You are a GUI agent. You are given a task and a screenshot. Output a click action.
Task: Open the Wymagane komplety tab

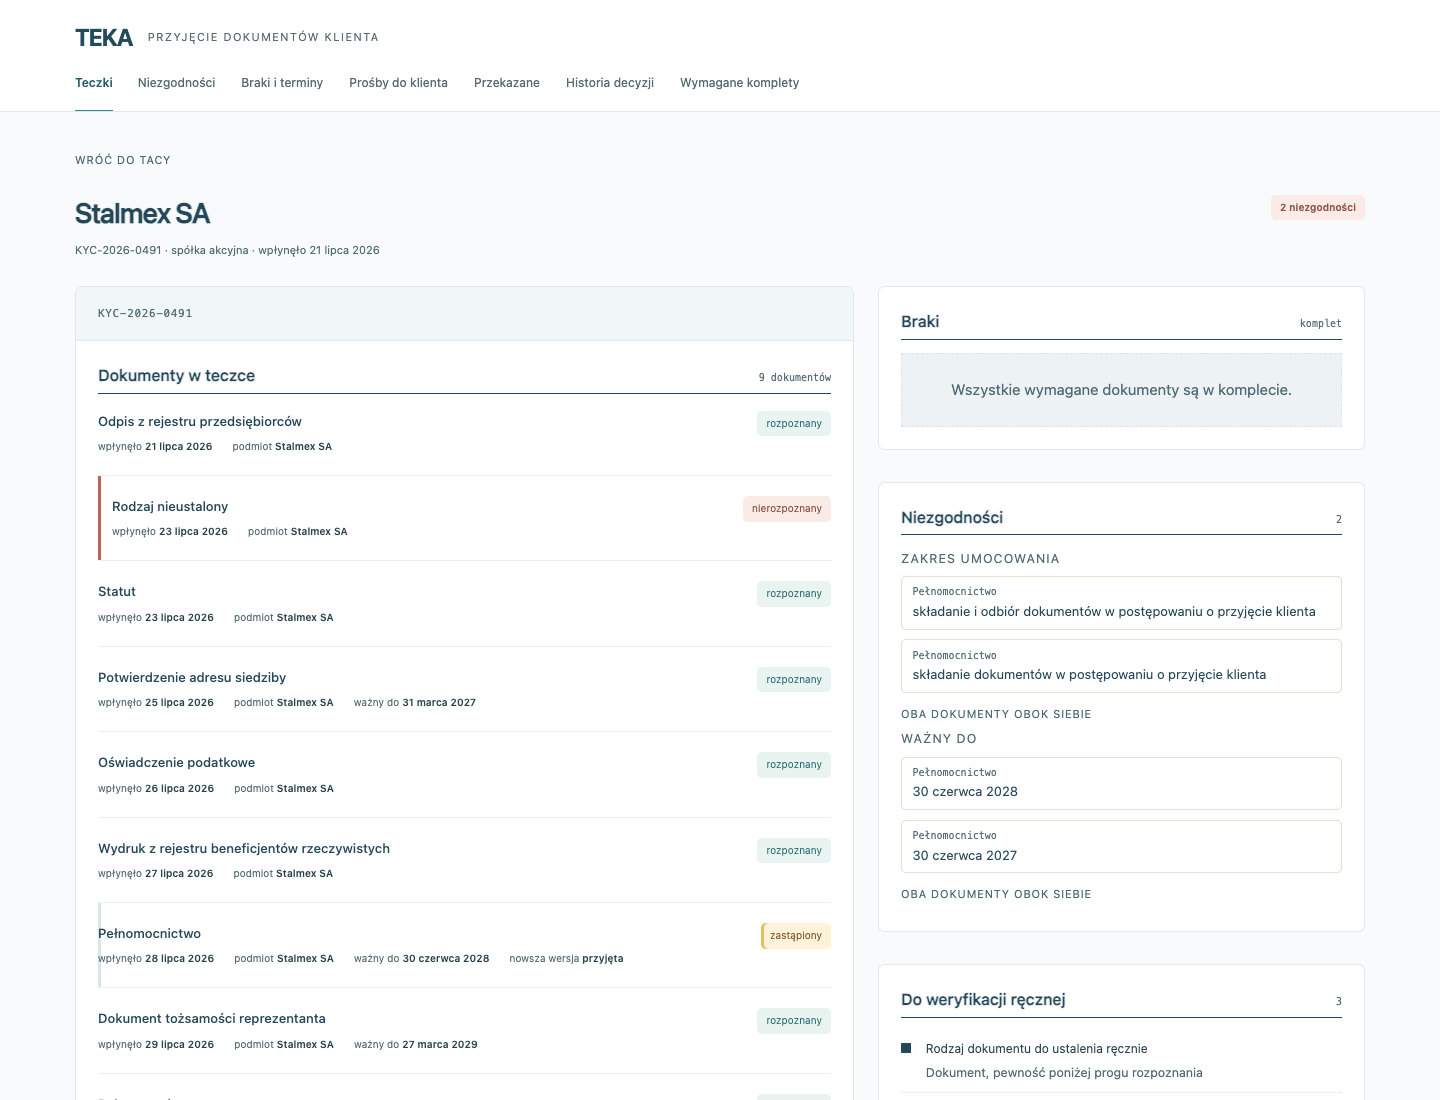pos(739,83)
